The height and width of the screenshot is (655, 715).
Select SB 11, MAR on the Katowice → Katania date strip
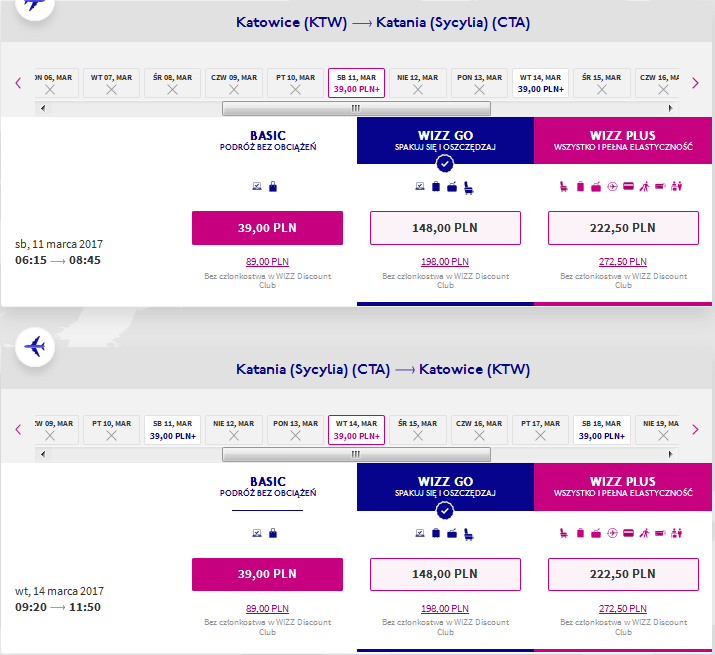point(357,83)
